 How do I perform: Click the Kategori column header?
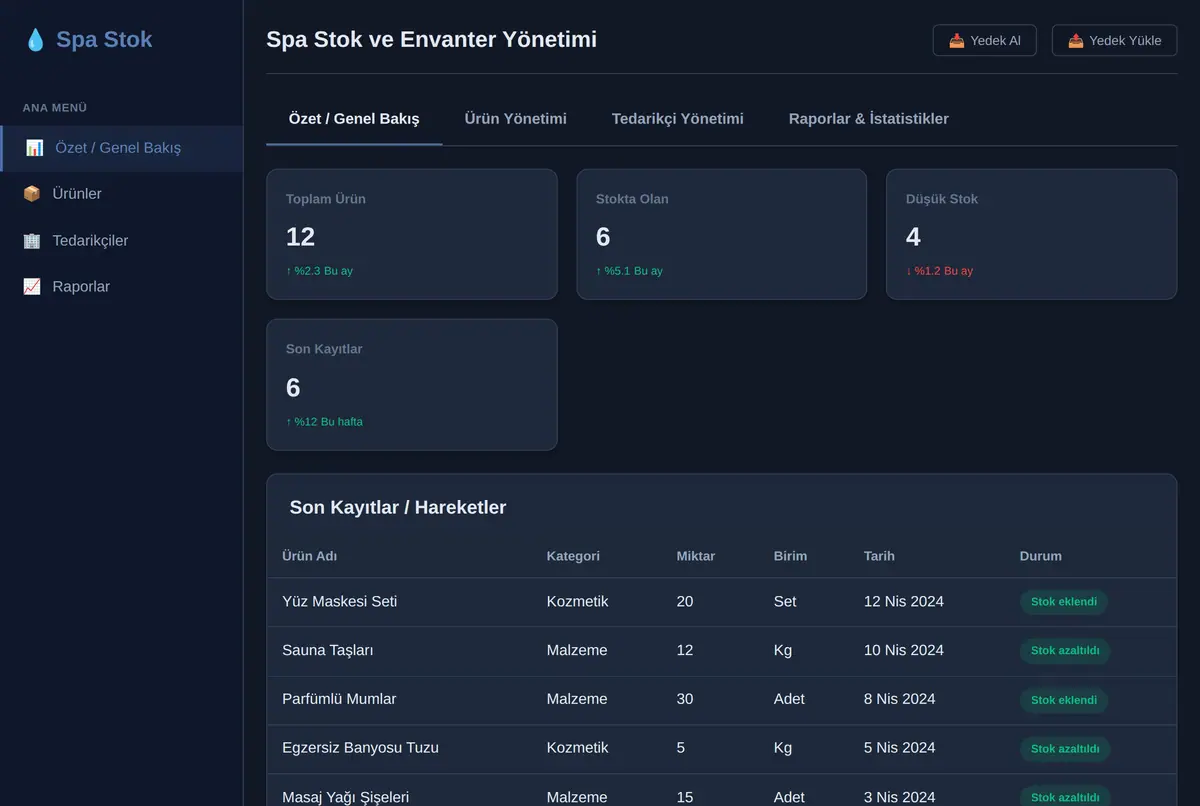[573, 556]
